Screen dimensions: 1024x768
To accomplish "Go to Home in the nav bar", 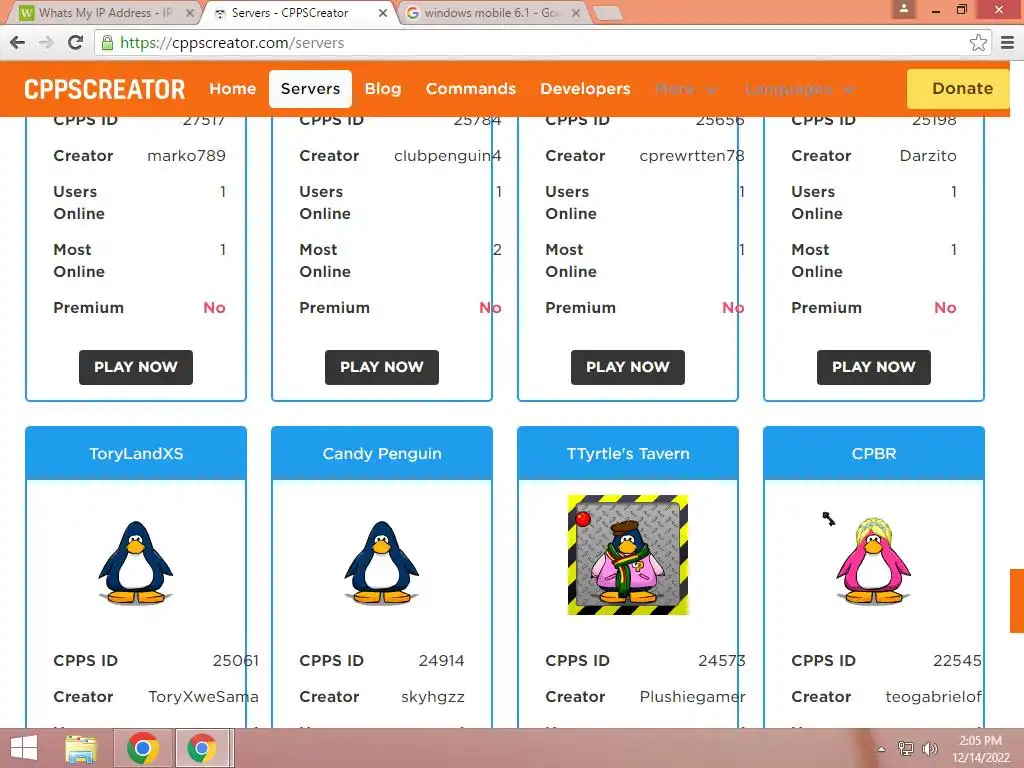I will pos(232,89).
